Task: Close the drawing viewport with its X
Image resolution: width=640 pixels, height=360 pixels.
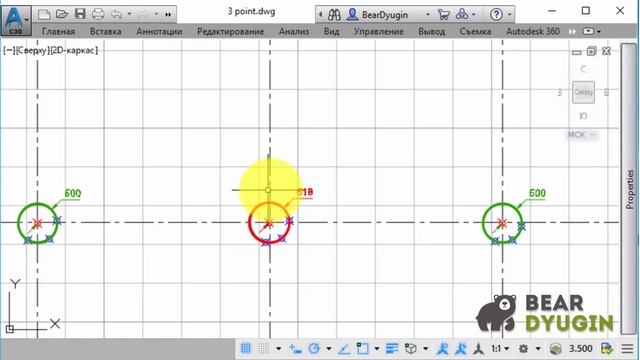Action: click(x=607, y=51)
